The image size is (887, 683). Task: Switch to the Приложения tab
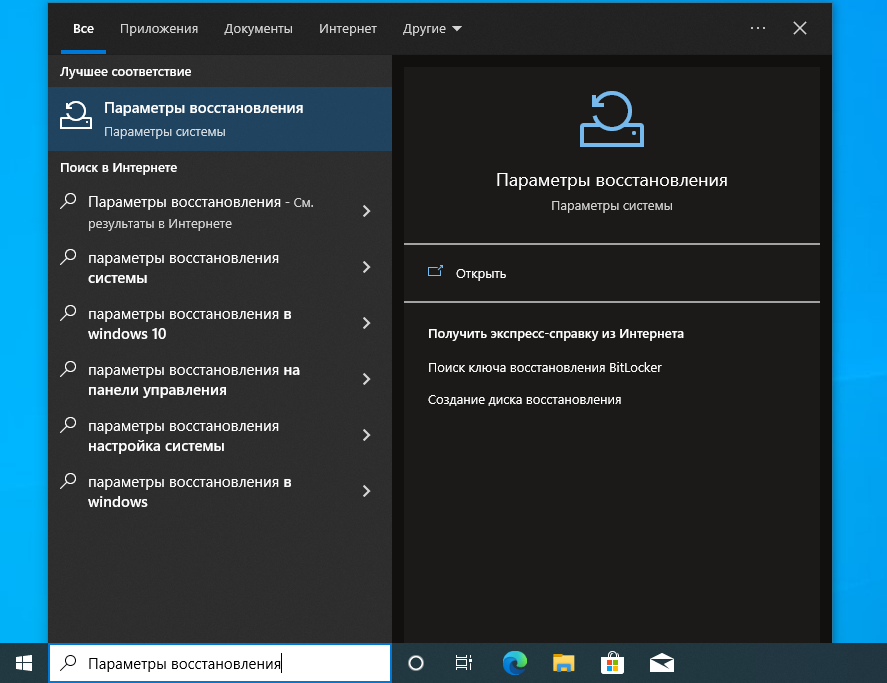[159, 29]
